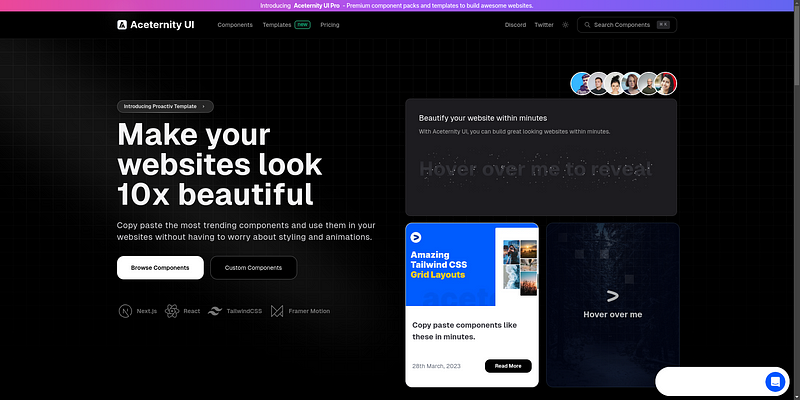Open the Discord link
The height and width of the screenshot is (400, 800).
[515, 24]
